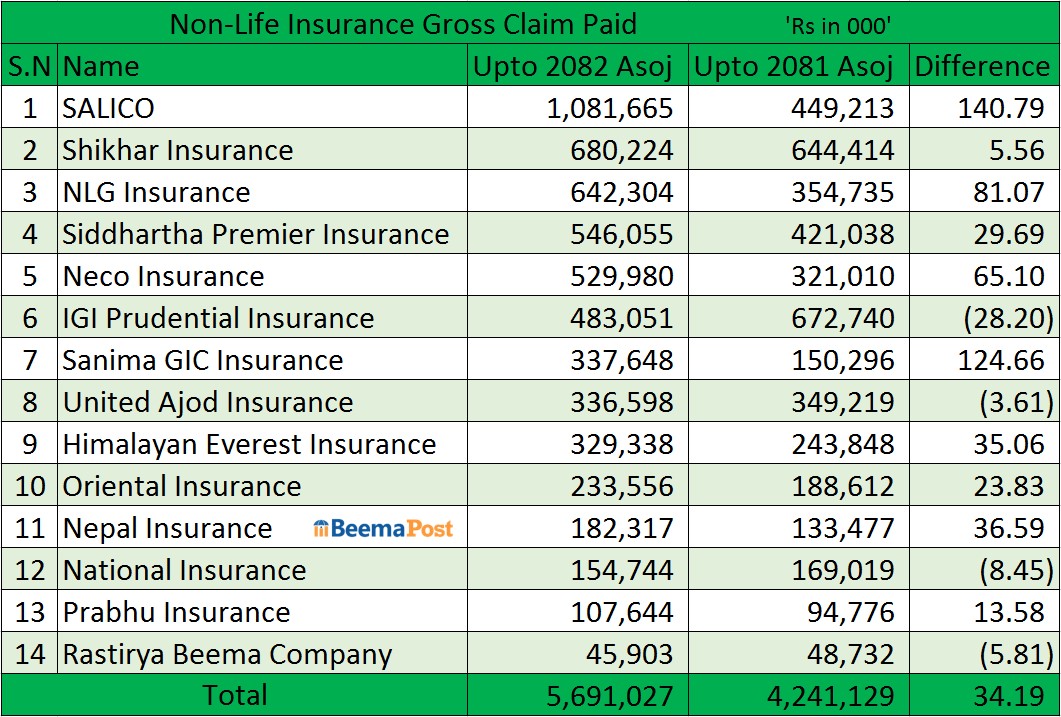Select the table title 'Non-Life Insurance Gross Claim Paid'

tap(403, 23)
